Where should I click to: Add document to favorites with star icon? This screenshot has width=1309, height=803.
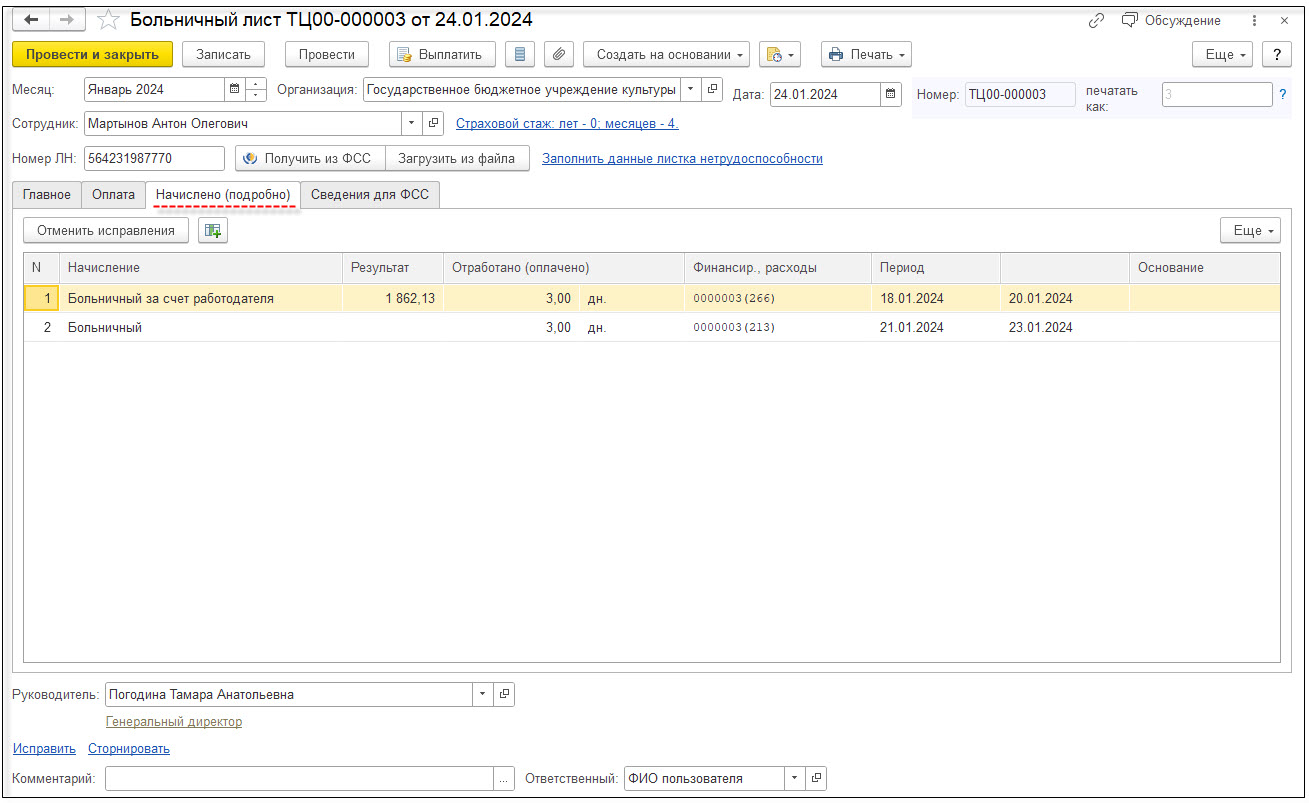108,20
